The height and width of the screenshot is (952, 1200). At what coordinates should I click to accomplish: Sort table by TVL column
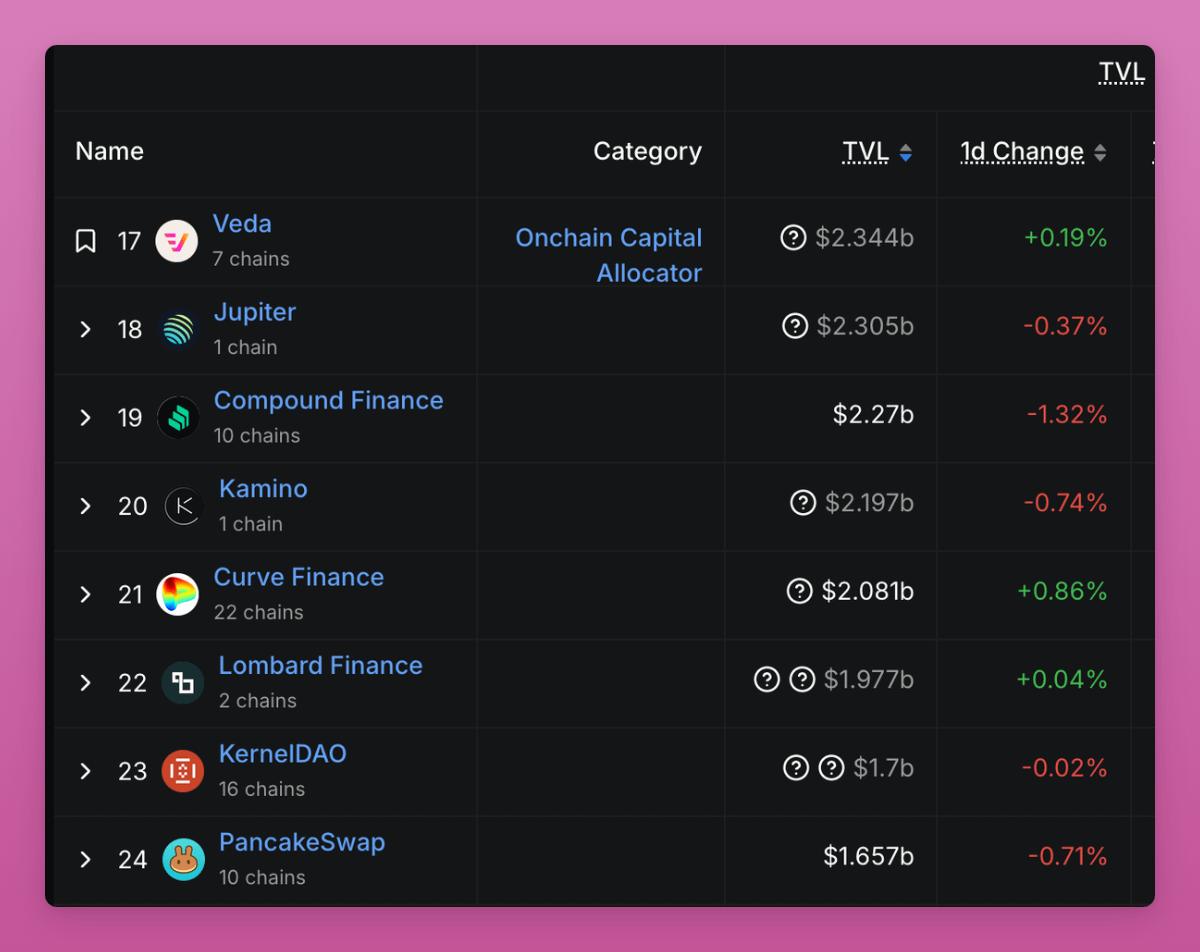877,152
